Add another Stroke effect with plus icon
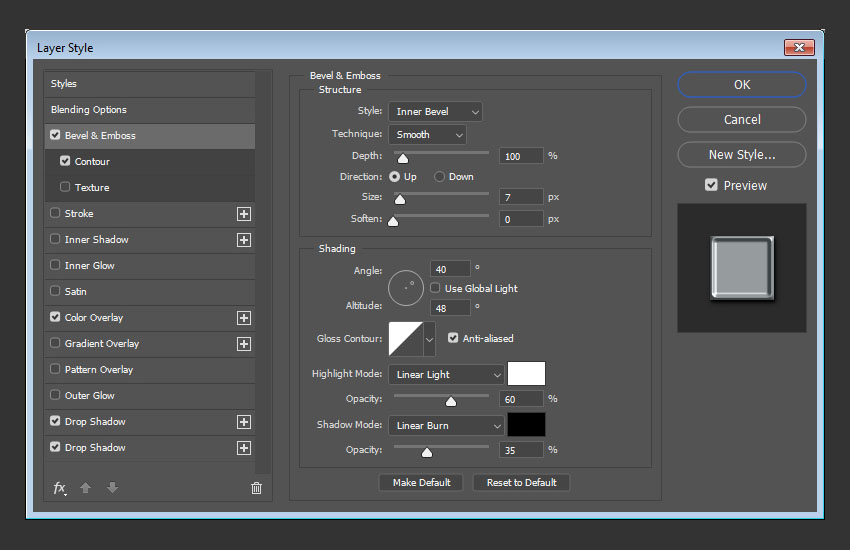Image resolution: width=850 pixels, height=550 pixels. (243, 214)
